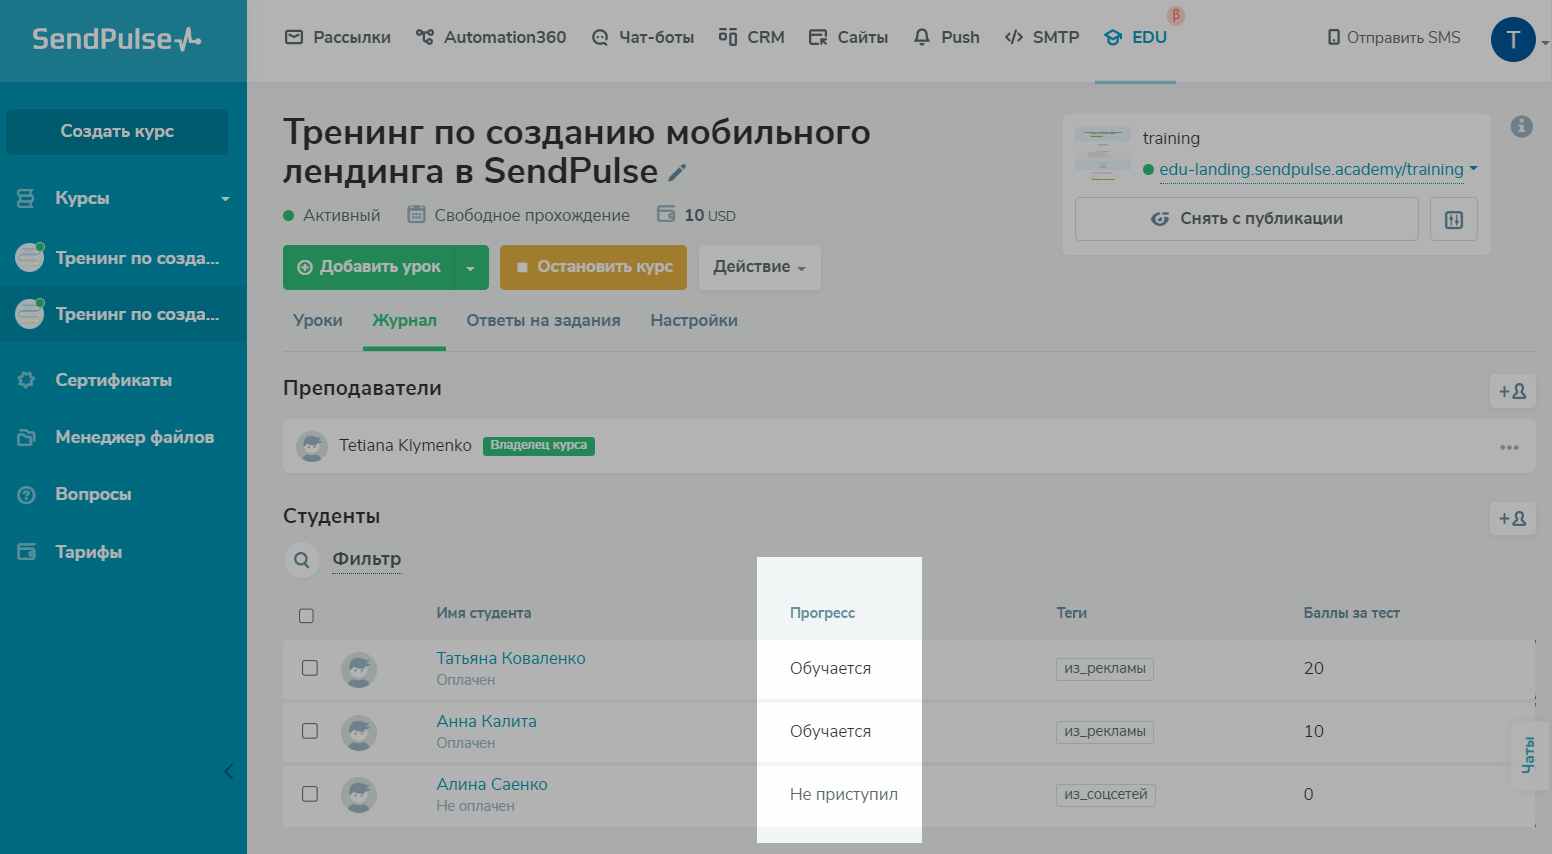Collapse the sidebar with the left arrow
Image resolution: width=1552 pixels, height=854 pixels.
229,771
